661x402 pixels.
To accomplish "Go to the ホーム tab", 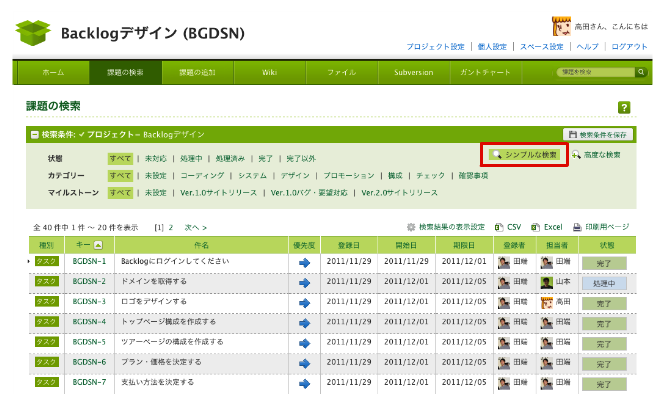I will pyautogui.click(x=53, y=72).
